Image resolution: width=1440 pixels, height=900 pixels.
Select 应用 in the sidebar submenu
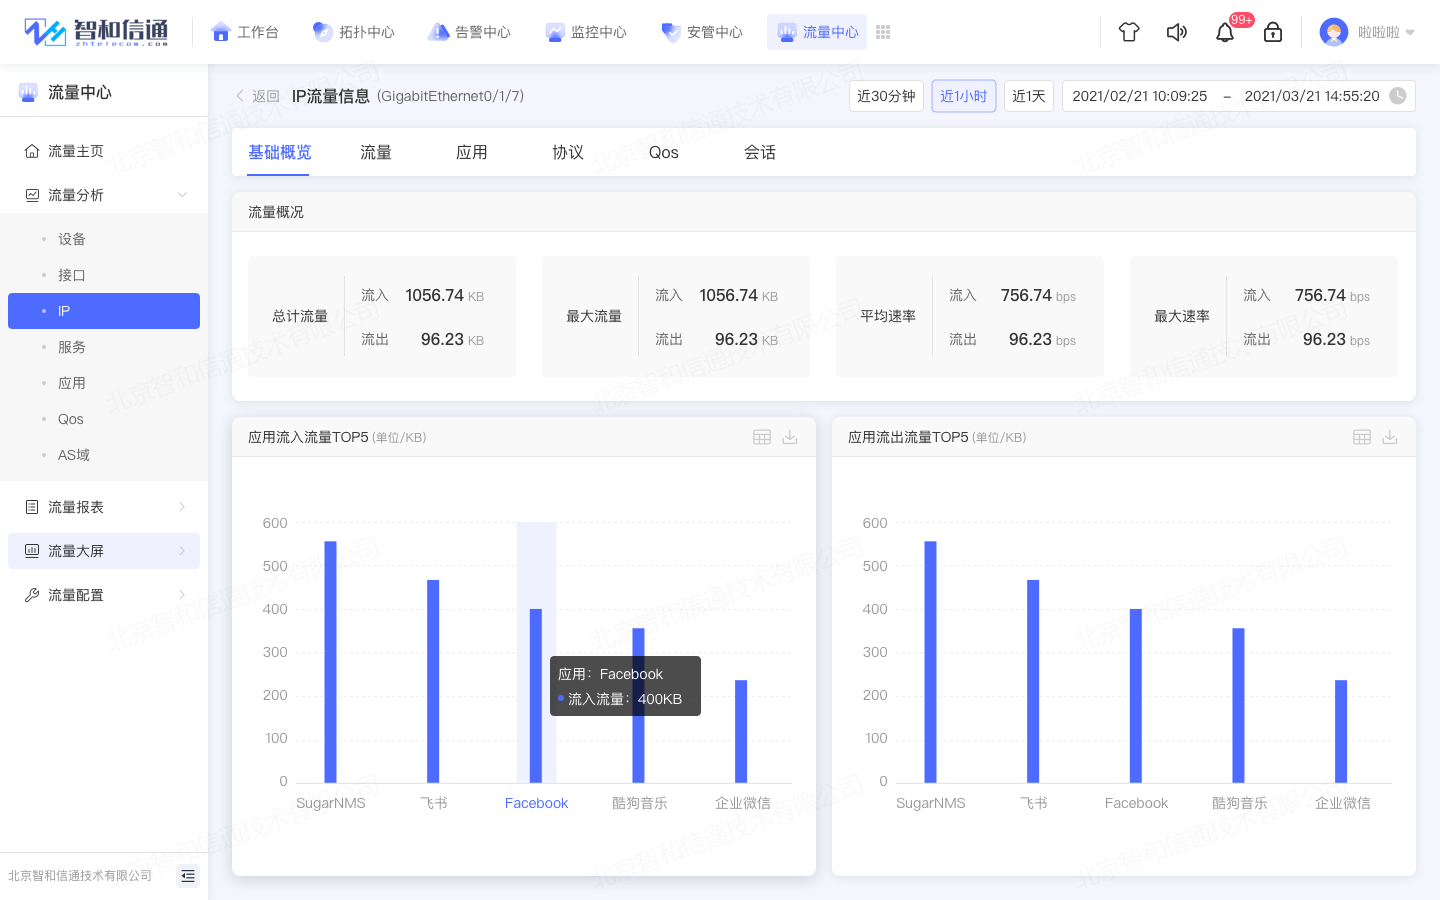click(x=72, y=383)
